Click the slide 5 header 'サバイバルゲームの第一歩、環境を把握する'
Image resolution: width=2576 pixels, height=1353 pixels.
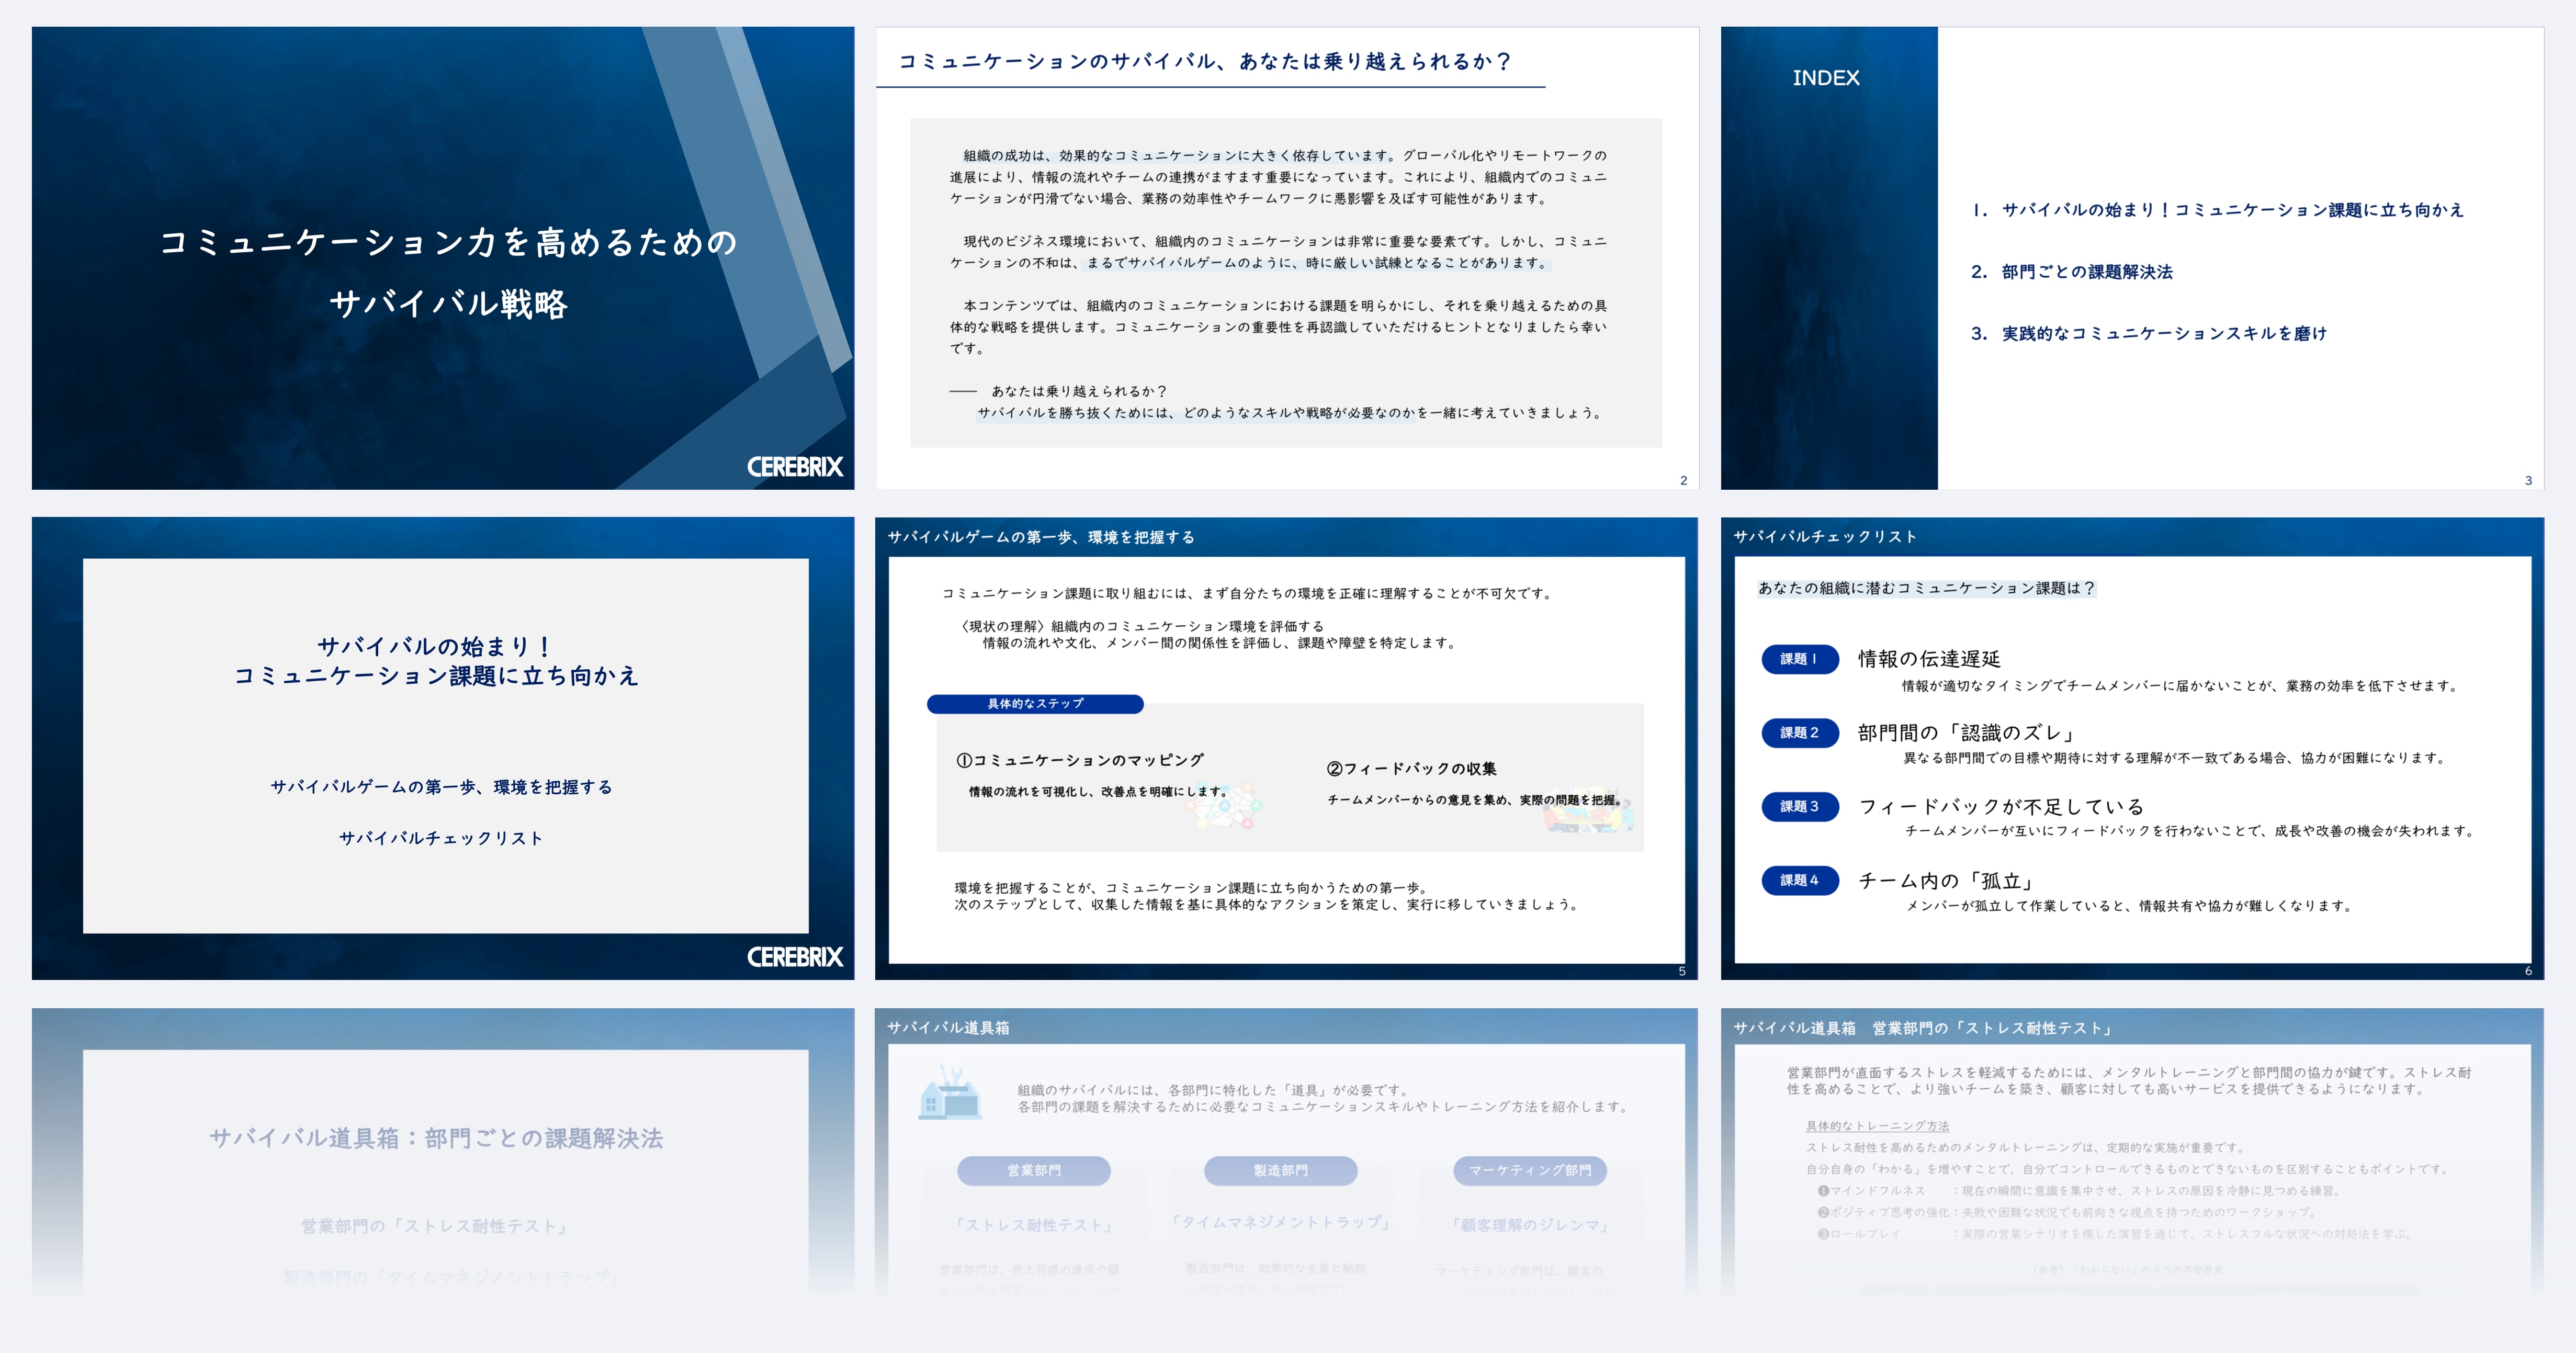point(1041,538)
